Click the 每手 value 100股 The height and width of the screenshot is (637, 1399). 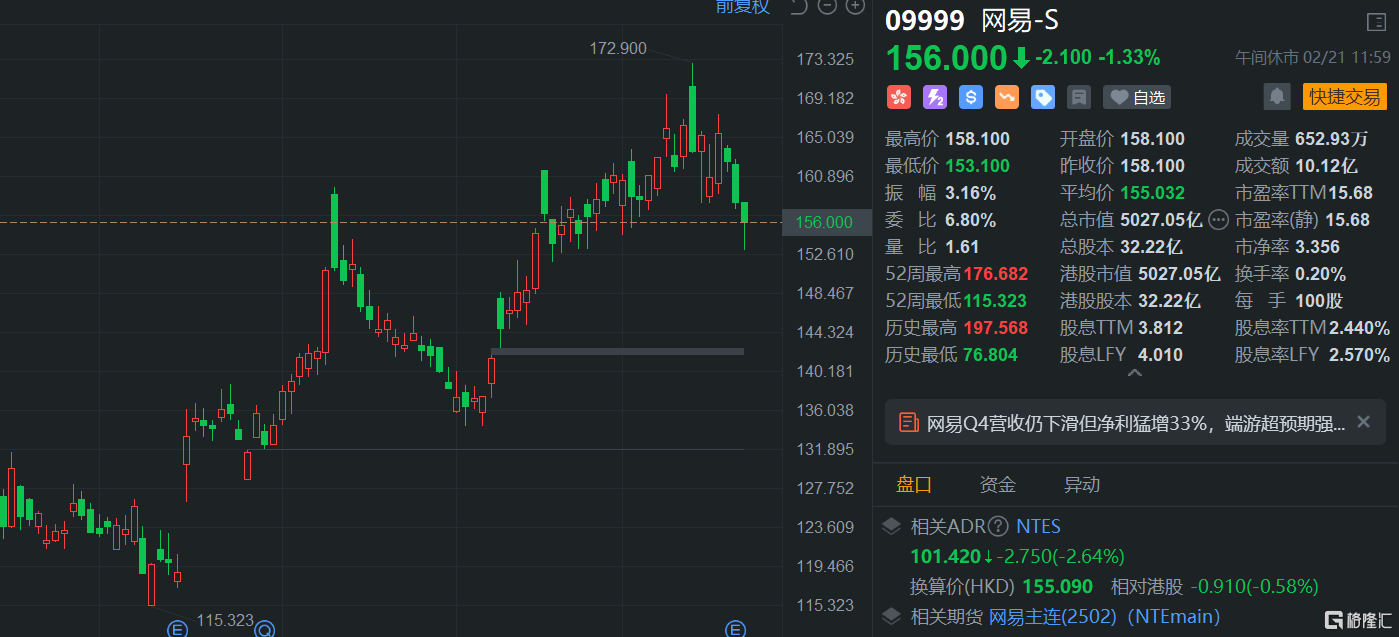tap(1319, 301)
